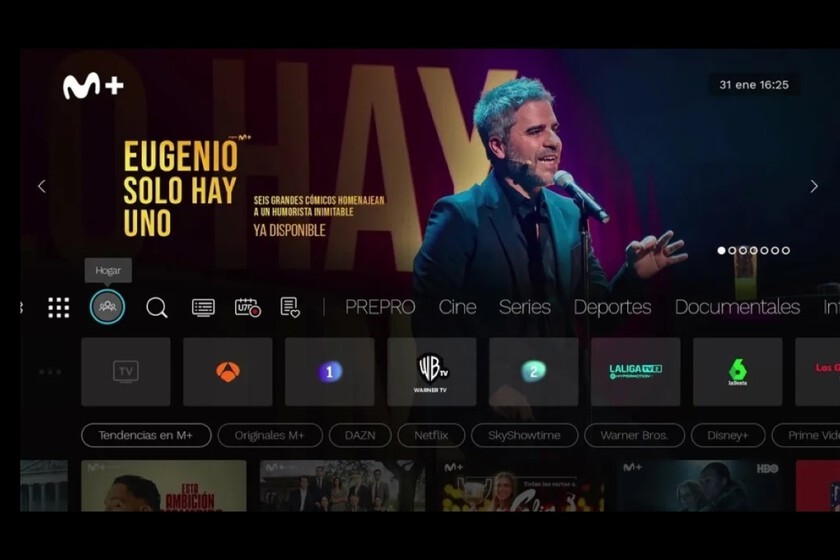The width and height of the screenshot is (840, 560).
Task: Open the Documentales category
Action: tap(737, 307)
